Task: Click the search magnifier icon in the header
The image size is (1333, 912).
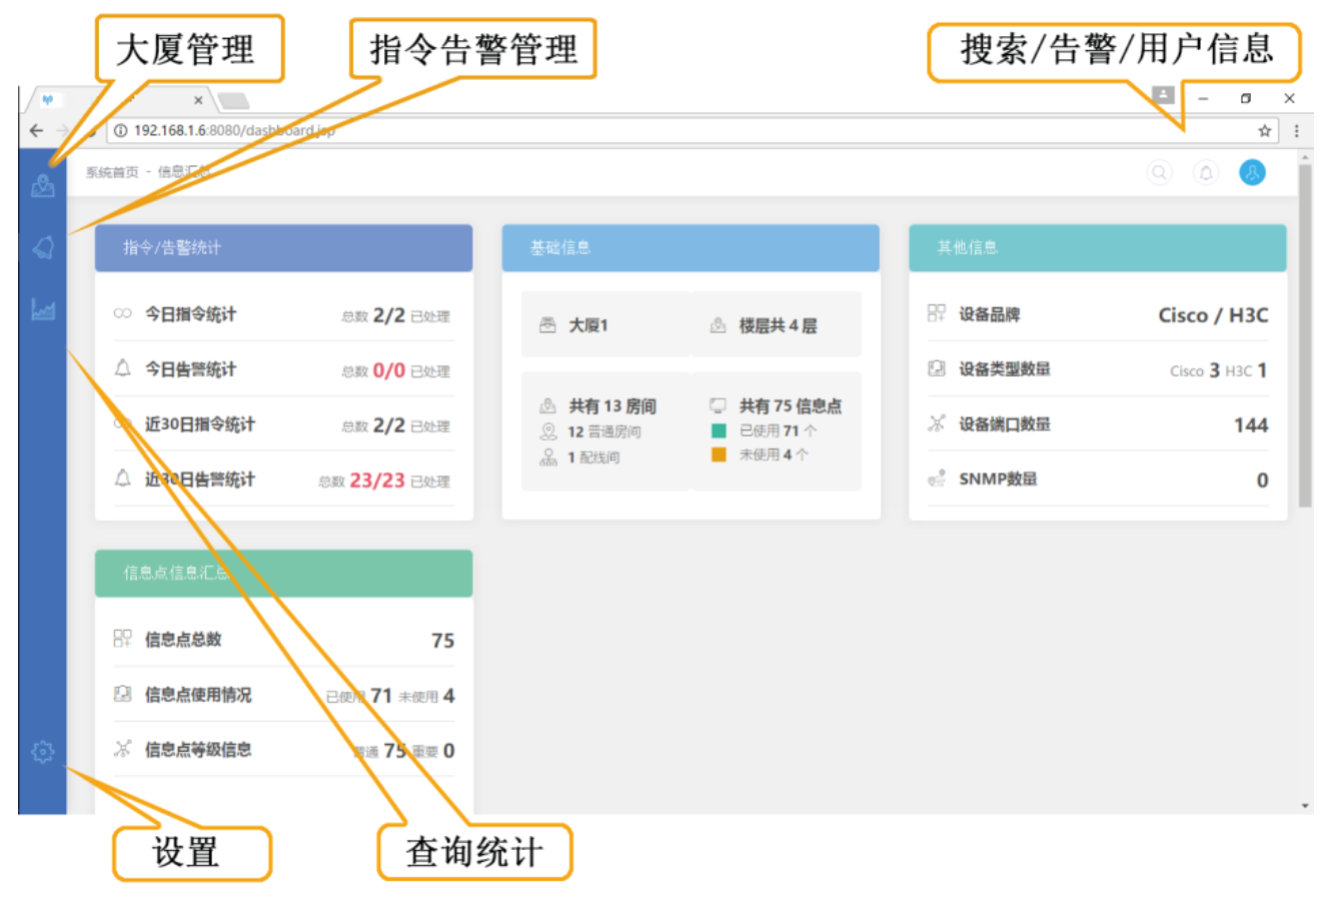Action: click(x=1159, y=172)
